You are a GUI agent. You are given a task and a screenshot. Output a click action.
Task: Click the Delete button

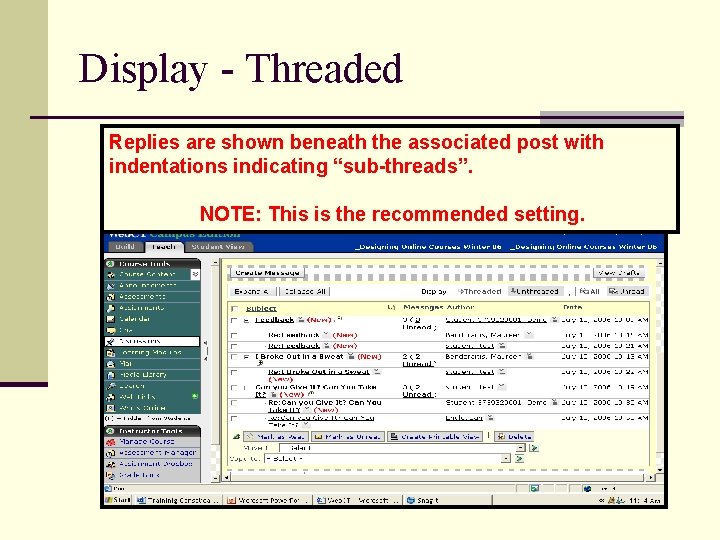[515, 437]
